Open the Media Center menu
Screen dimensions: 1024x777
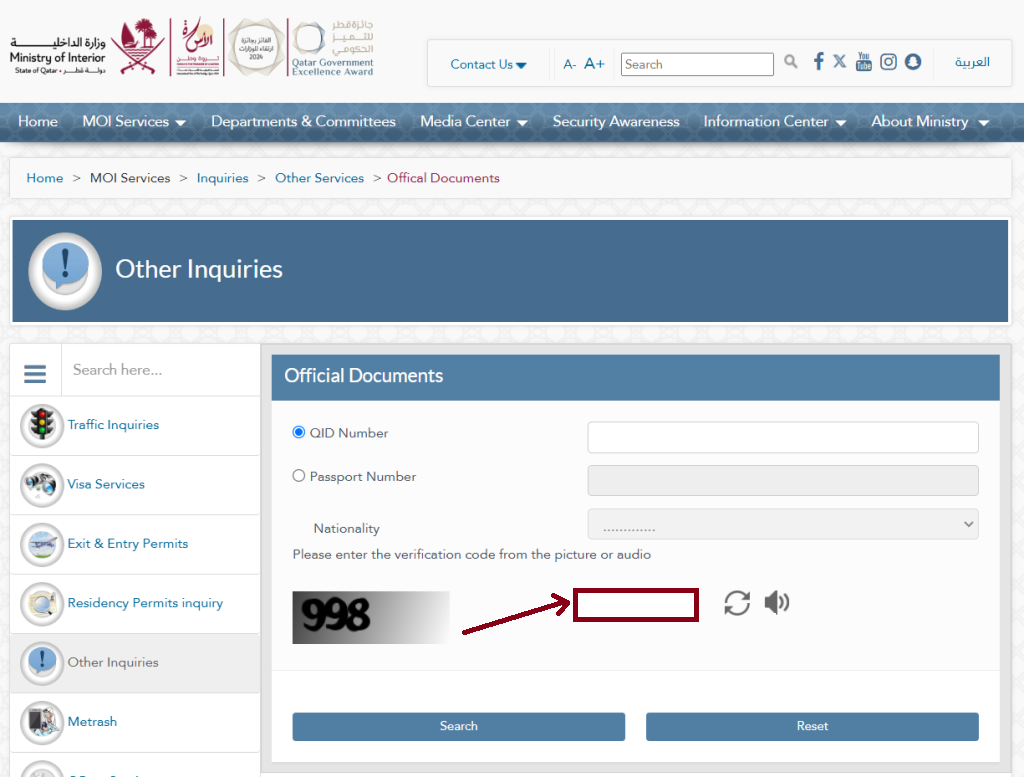coord(472,121)
